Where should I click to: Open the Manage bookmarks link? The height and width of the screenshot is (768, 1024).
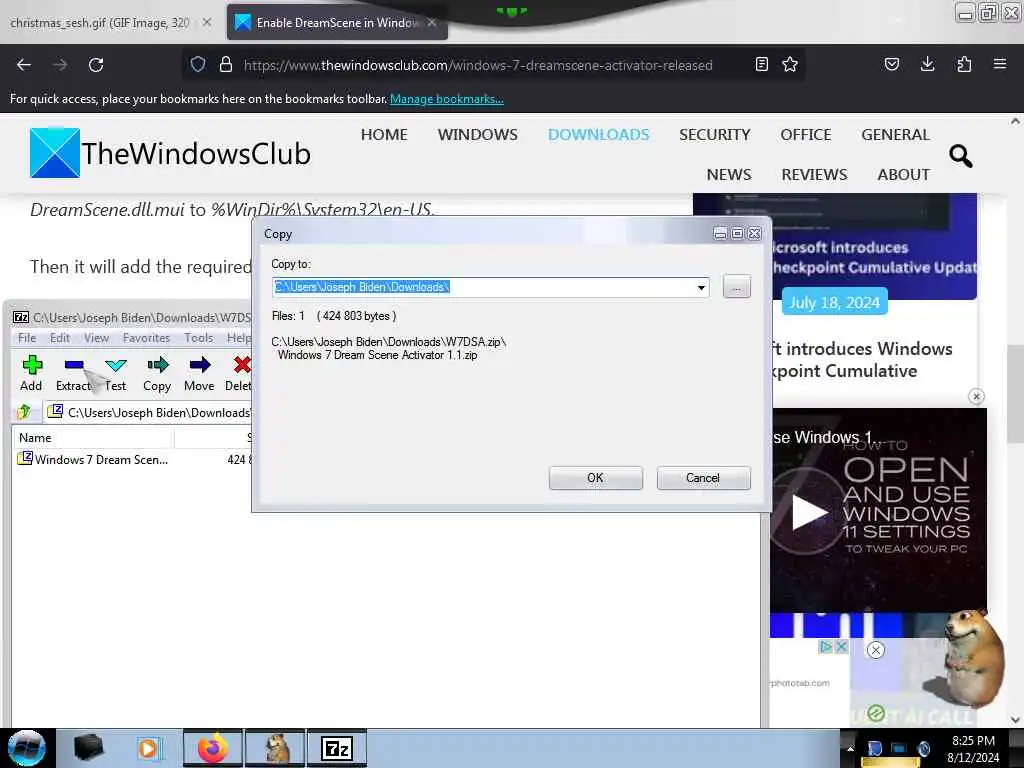point(447,99)
